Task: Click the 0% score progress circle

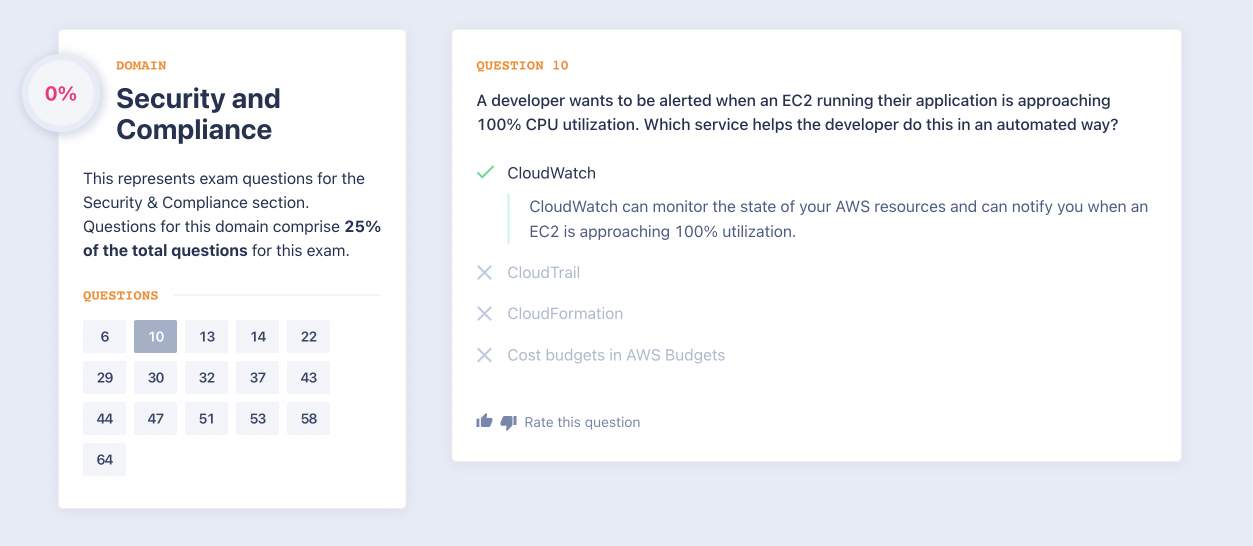Action: (x=61, y=94)
